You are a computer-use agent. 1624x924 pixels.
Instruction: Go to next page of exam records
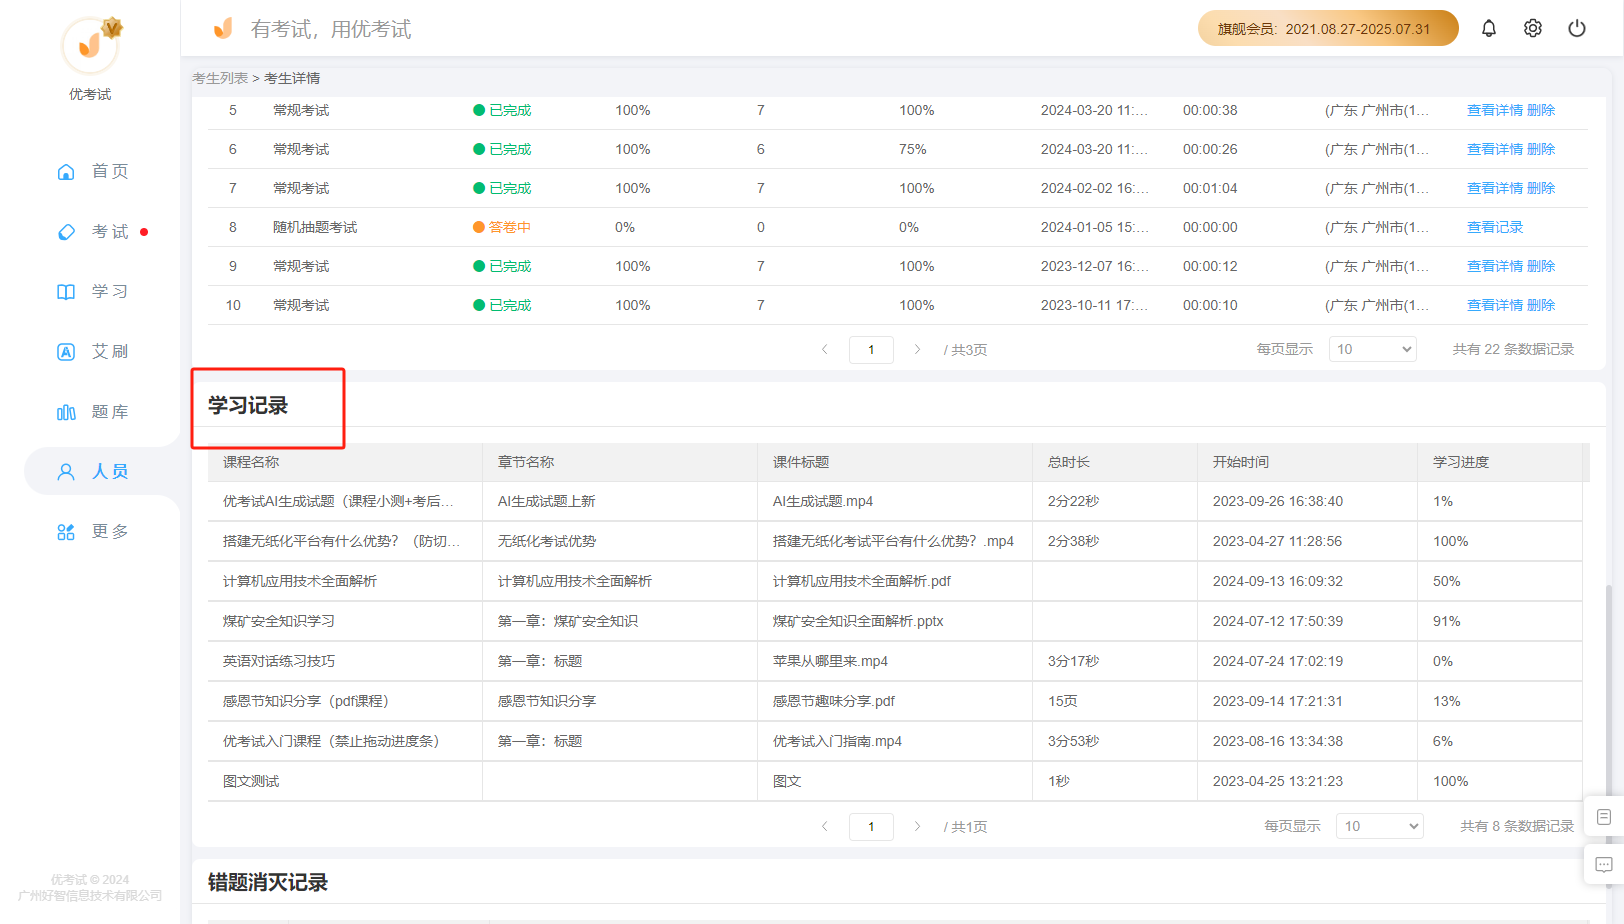917,350
